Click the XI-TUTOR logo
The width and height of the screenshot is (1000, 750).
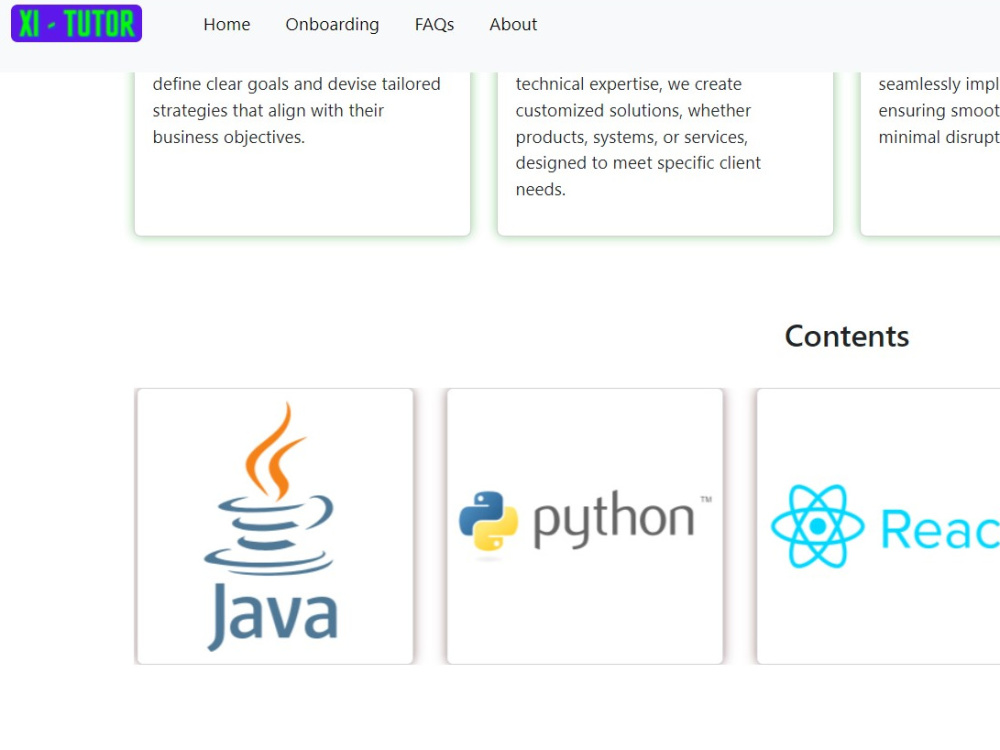tap(77, 24)
